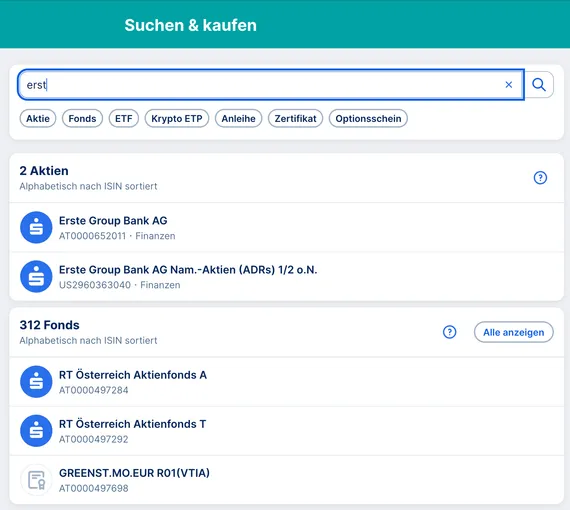Filter results by ETF chip

124,119
